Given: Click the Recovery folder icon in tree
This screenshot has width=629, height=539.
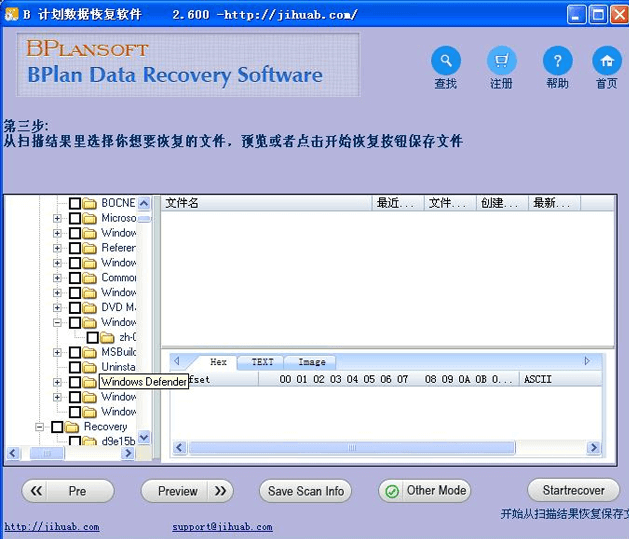Looking at the screenshot, I should click(71, 427).
